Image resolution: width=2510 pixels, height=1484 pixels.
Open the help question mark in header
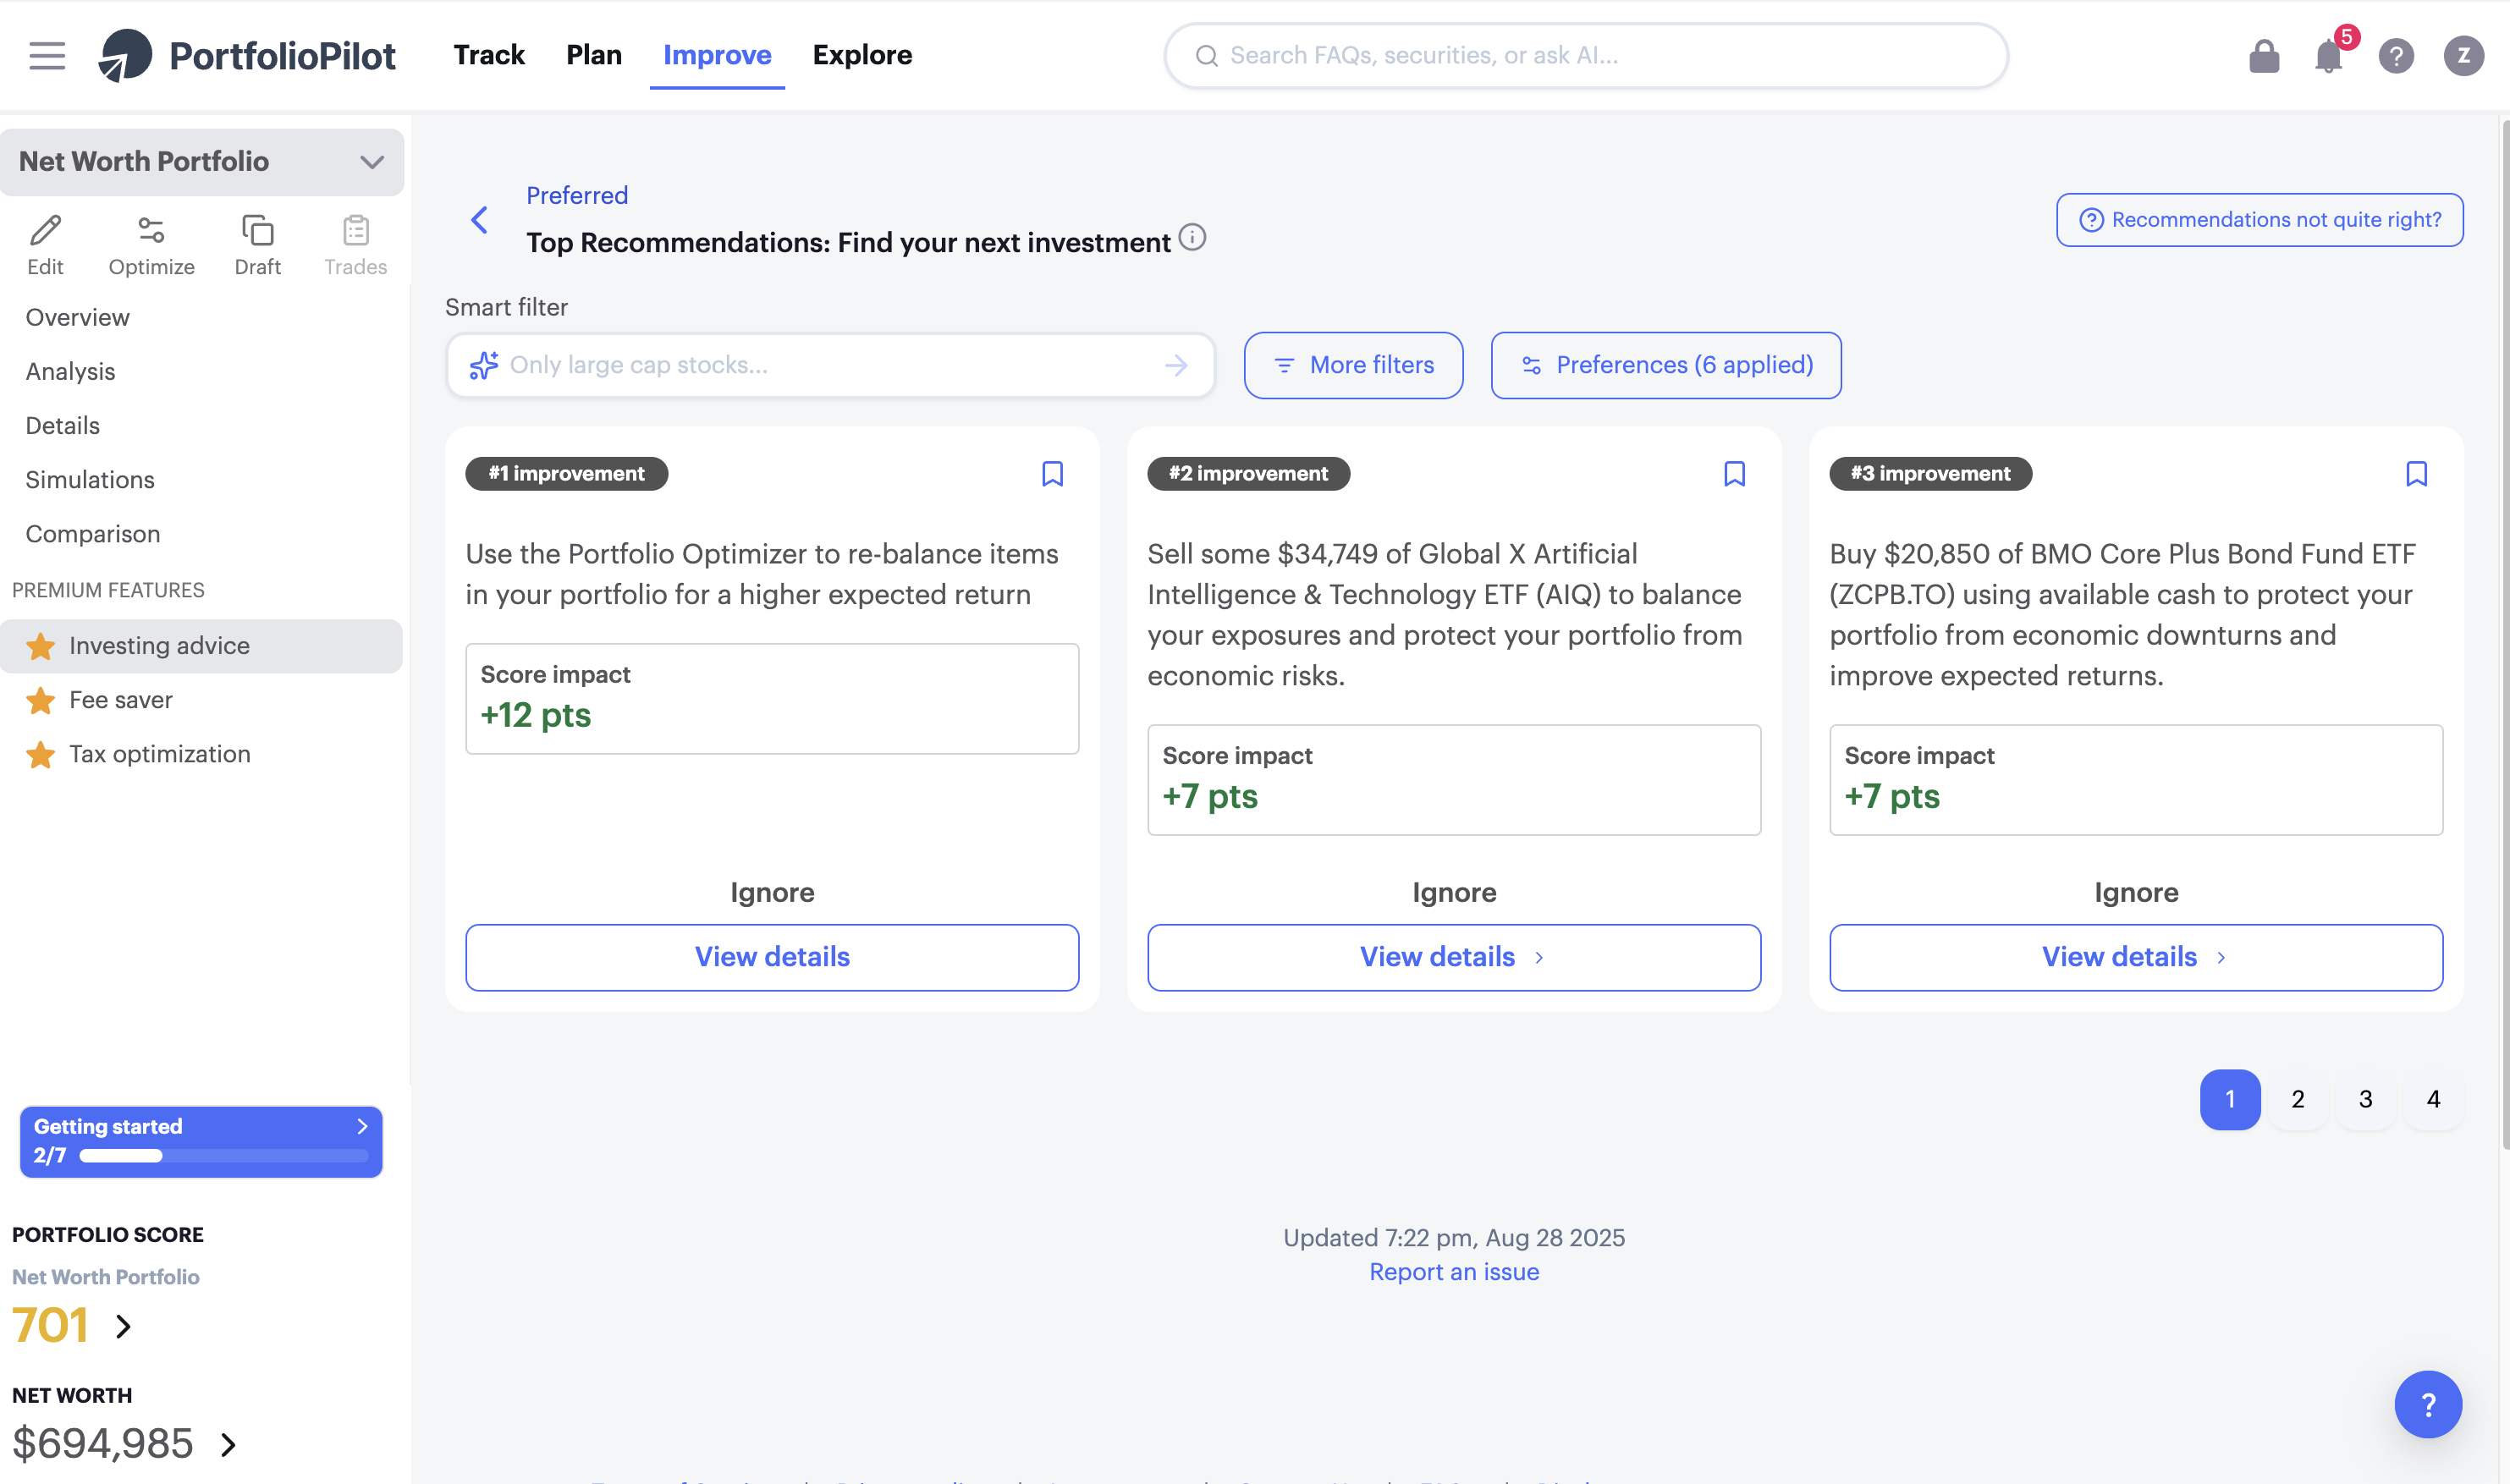(x=2396, y=56)
